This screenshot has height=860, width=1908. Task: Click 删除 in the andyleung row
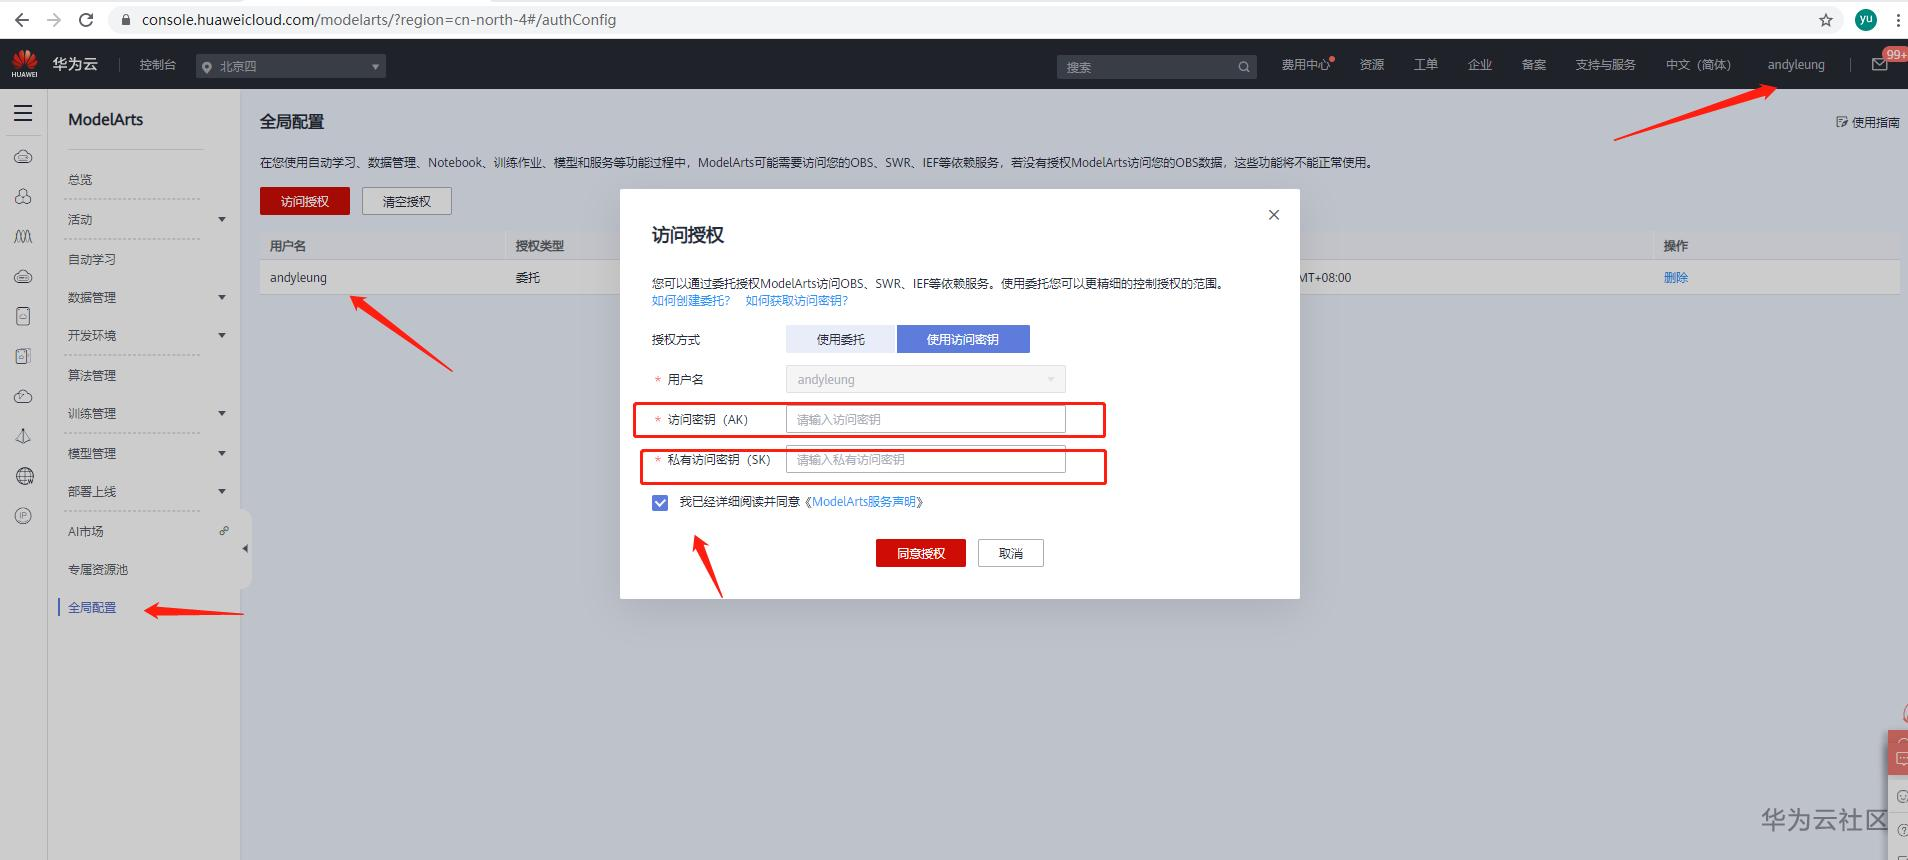click(1676, 278)
